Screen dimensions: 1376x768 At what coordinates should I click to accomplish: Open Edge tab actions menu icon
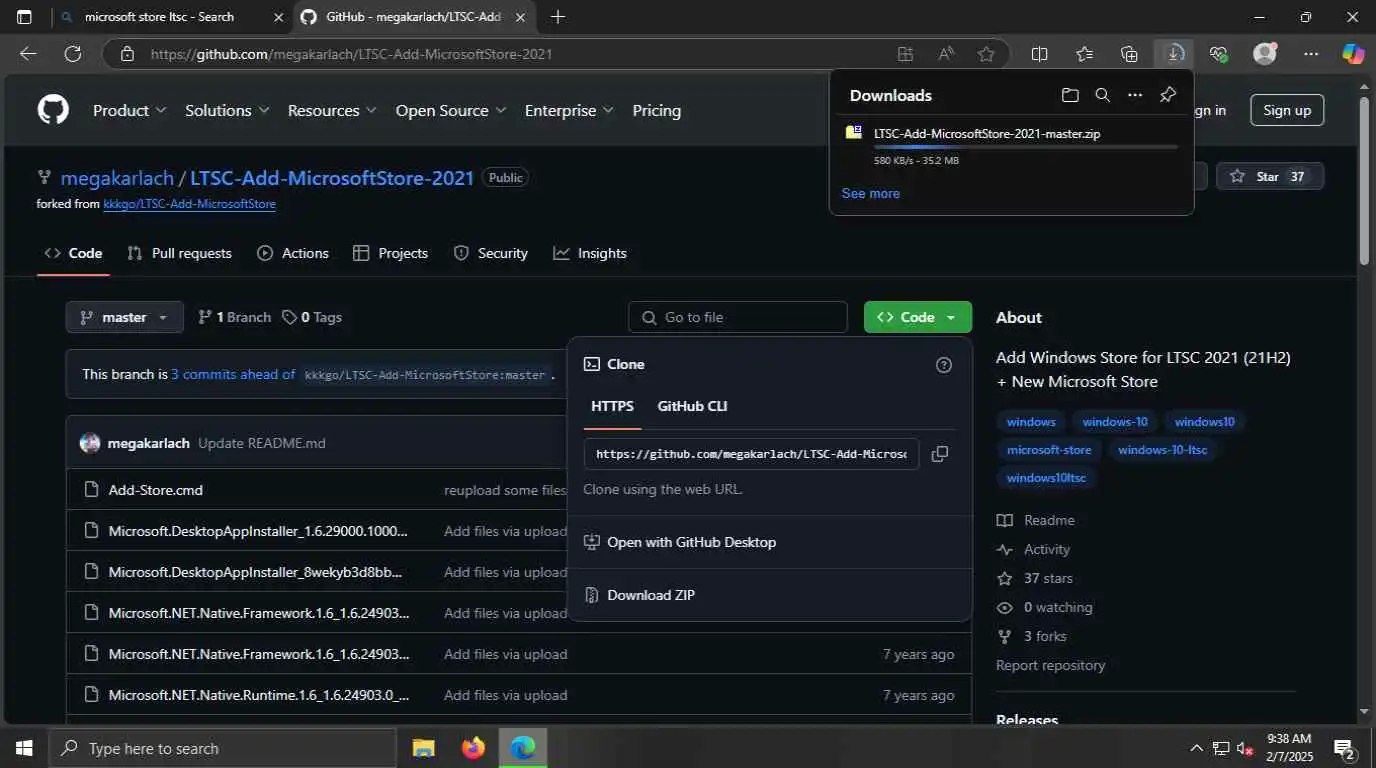pos(24,17)
